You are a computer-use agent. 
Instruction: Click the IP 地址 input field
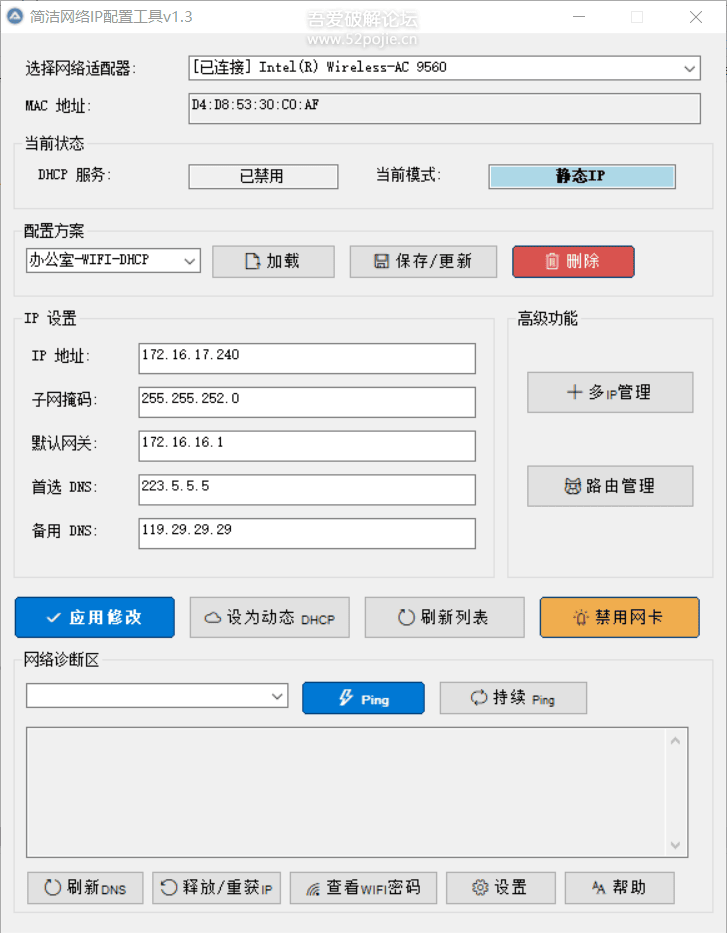pos(307,358)
